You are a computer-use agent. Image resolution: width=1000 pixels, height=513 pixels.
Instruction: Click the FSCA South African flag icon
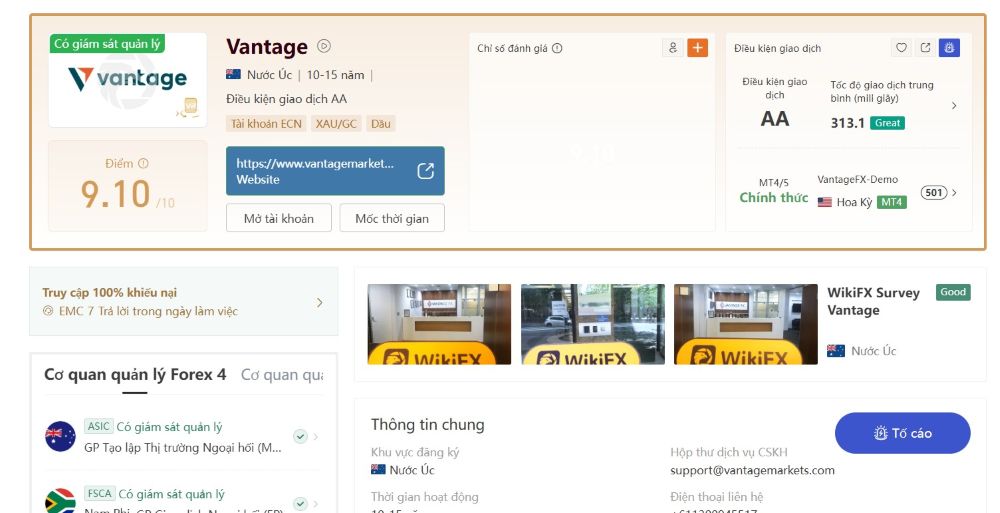pyautogui.click(x=61, y=502)
